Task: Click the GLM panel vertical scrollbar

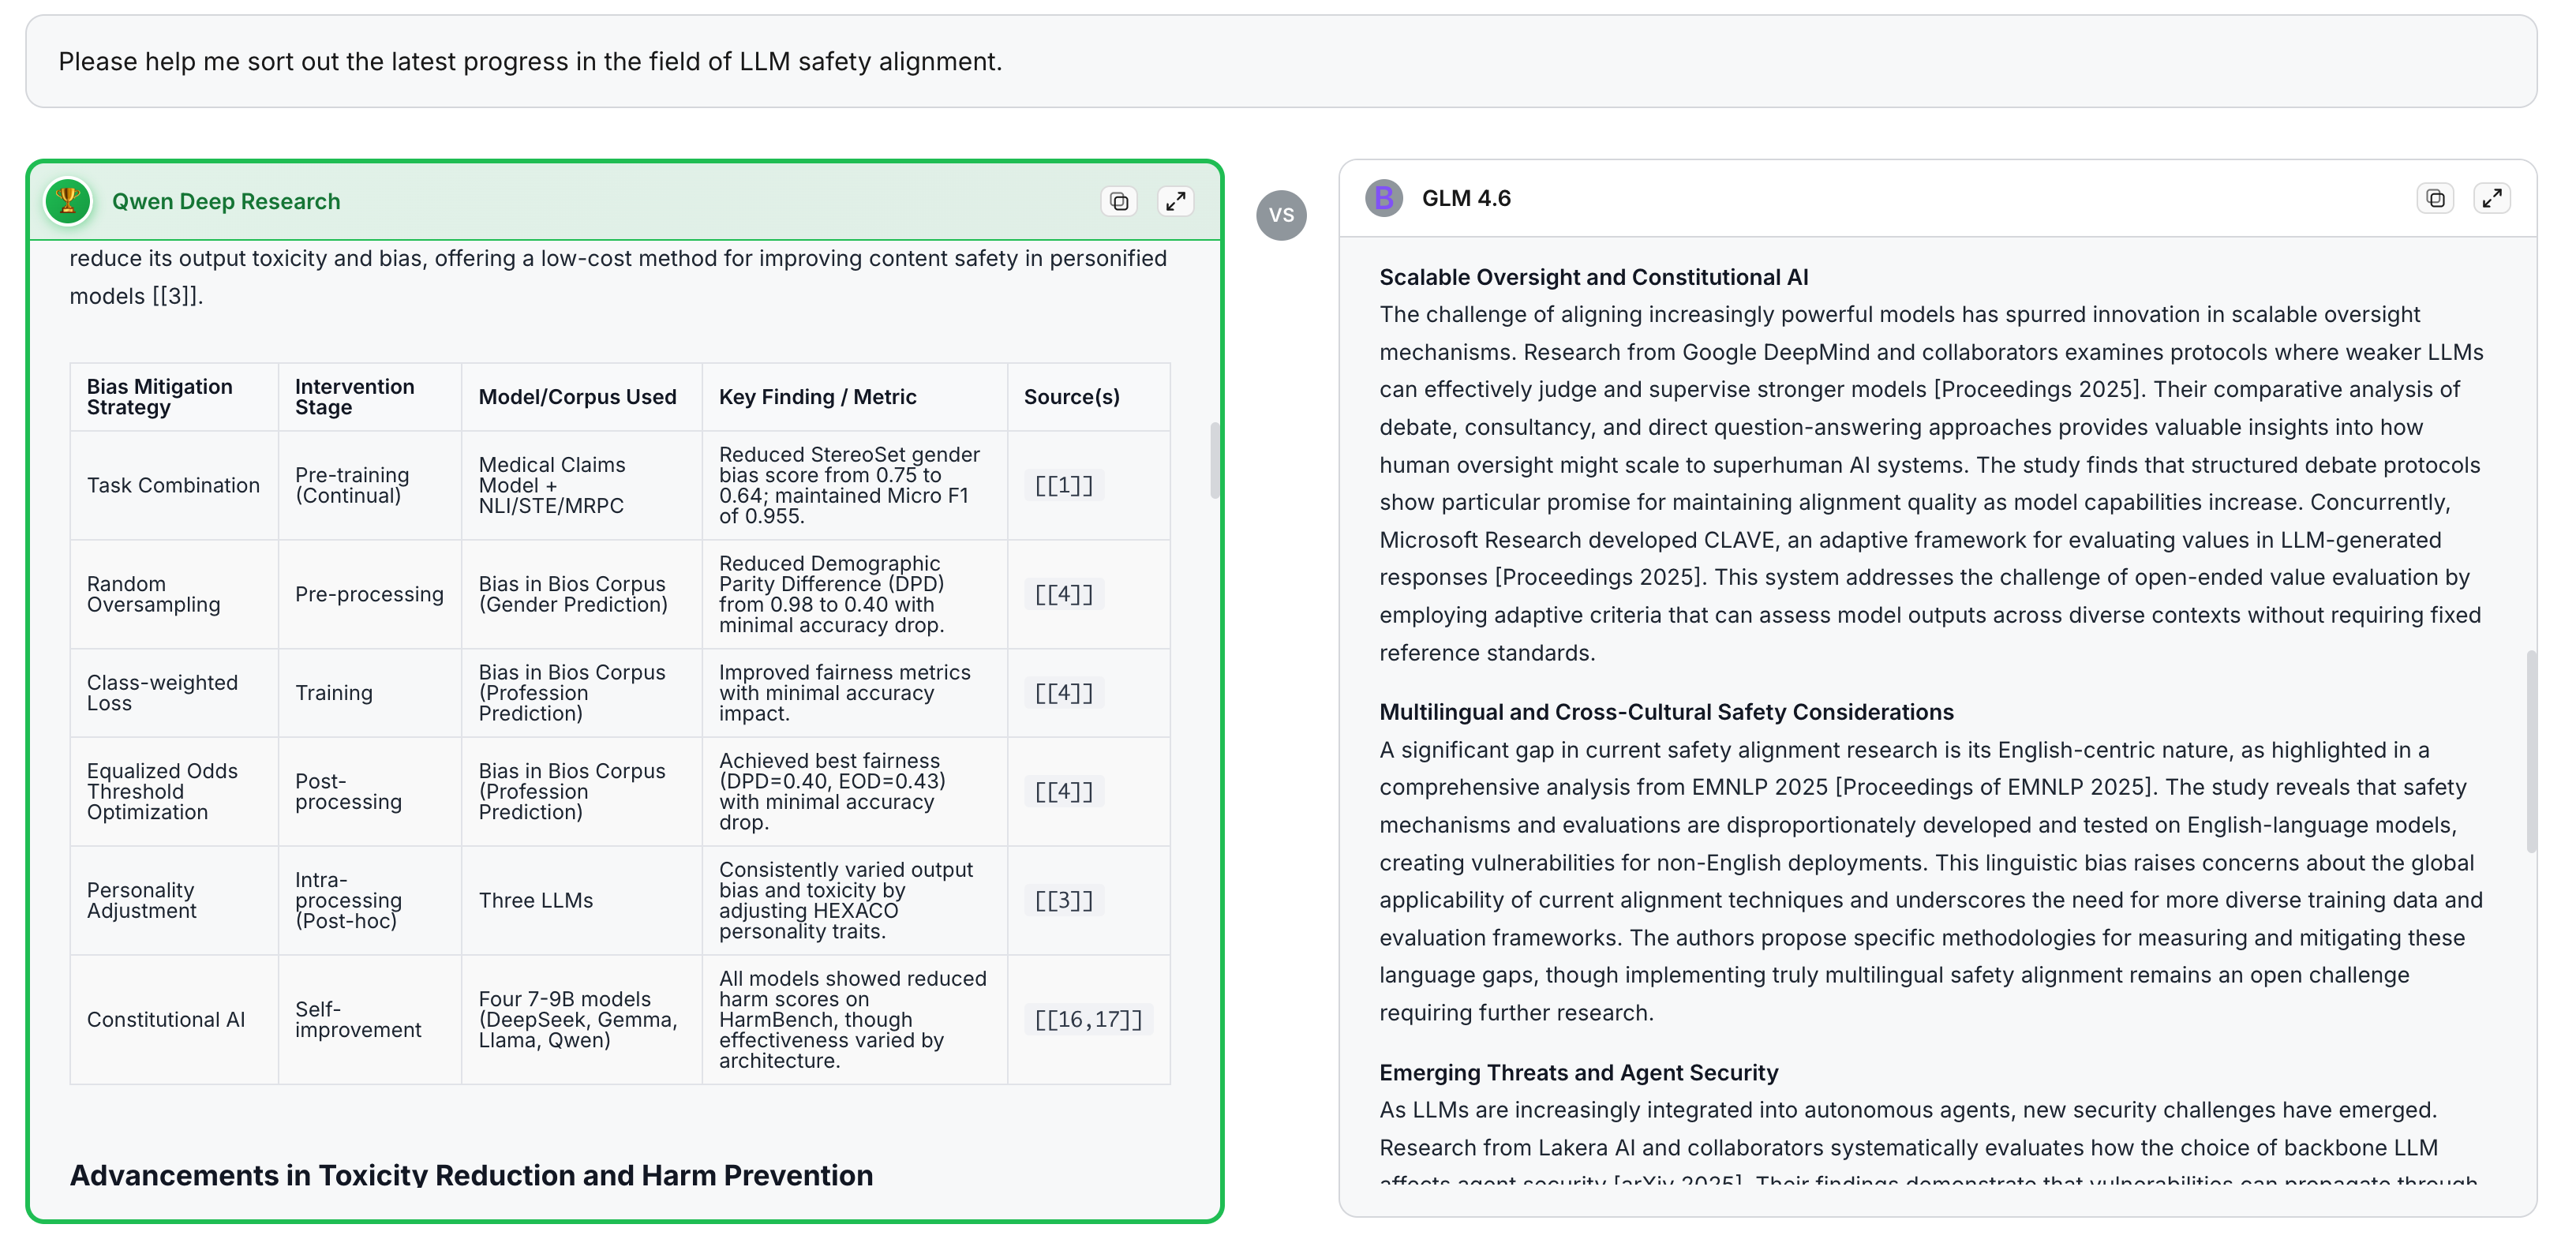Action: [2531, 750]
